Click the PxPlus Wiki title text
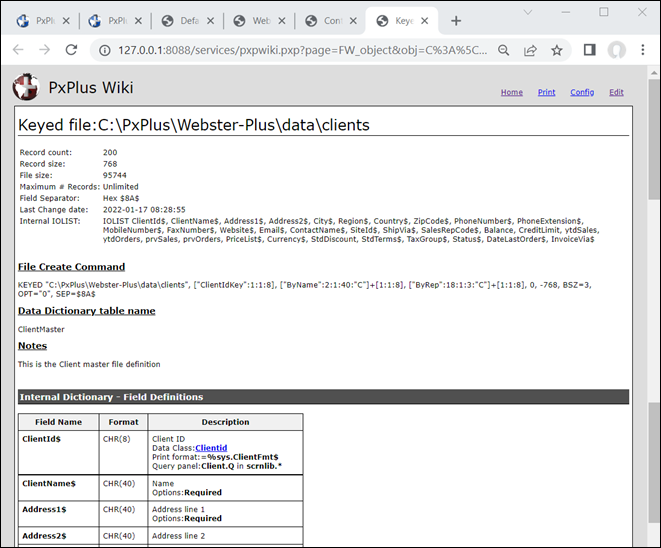Image resolution: width=661 pixels, height=548 pixels. (91, 88)
